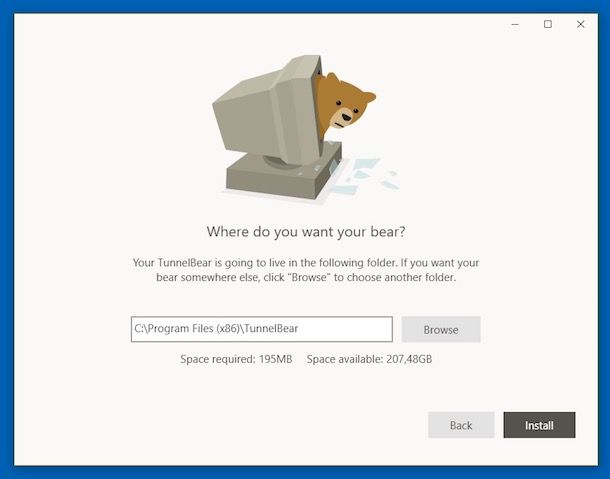Viewport: 610px width, 479px height.
Task: Select the "Space available: 207,48GB" text
Action: 369,359
